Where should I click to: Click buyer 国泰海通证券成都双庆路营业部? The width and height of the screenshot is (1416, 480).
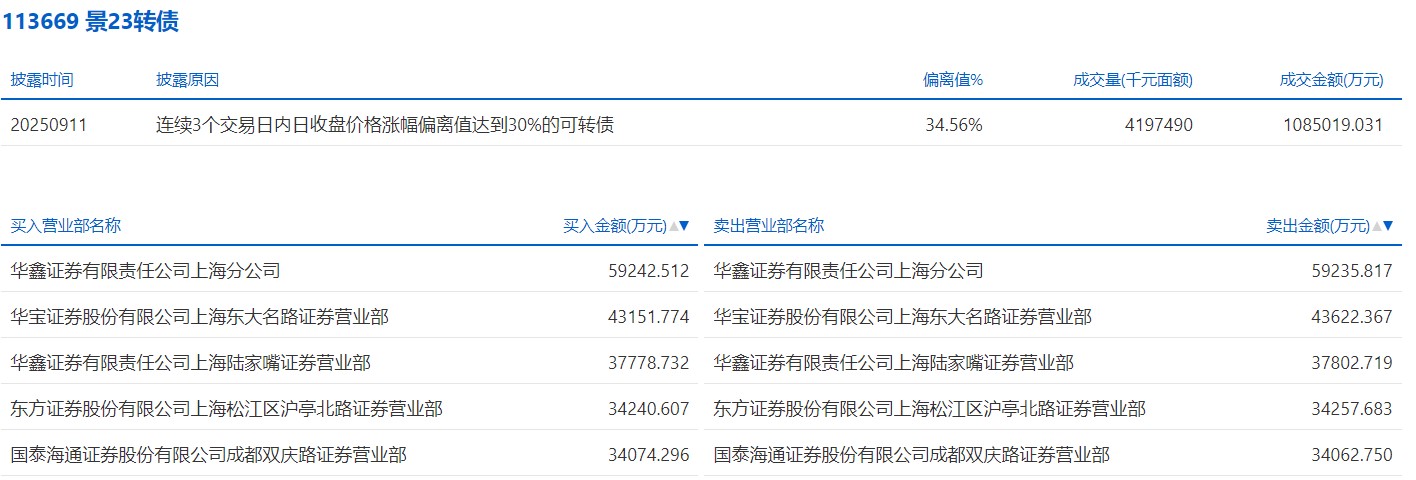pos(208,454)
